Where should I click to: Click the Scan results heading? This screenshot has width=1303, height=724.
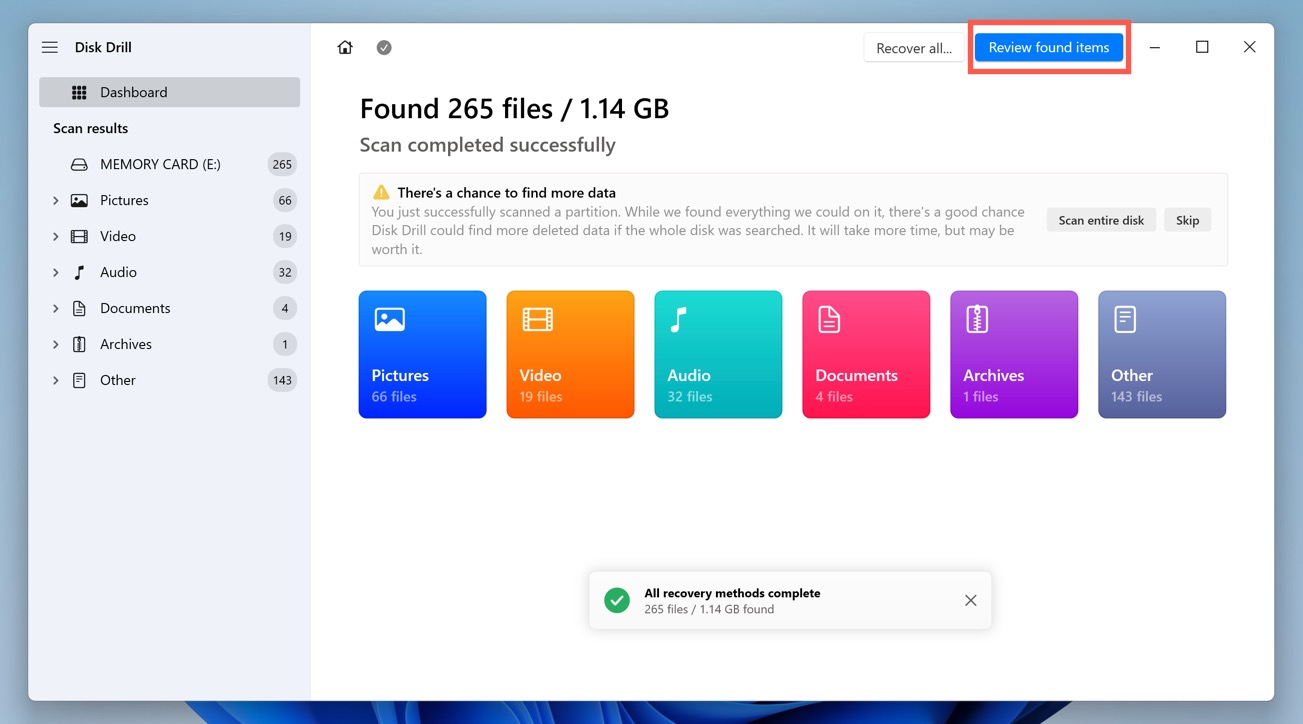[90, 128]
